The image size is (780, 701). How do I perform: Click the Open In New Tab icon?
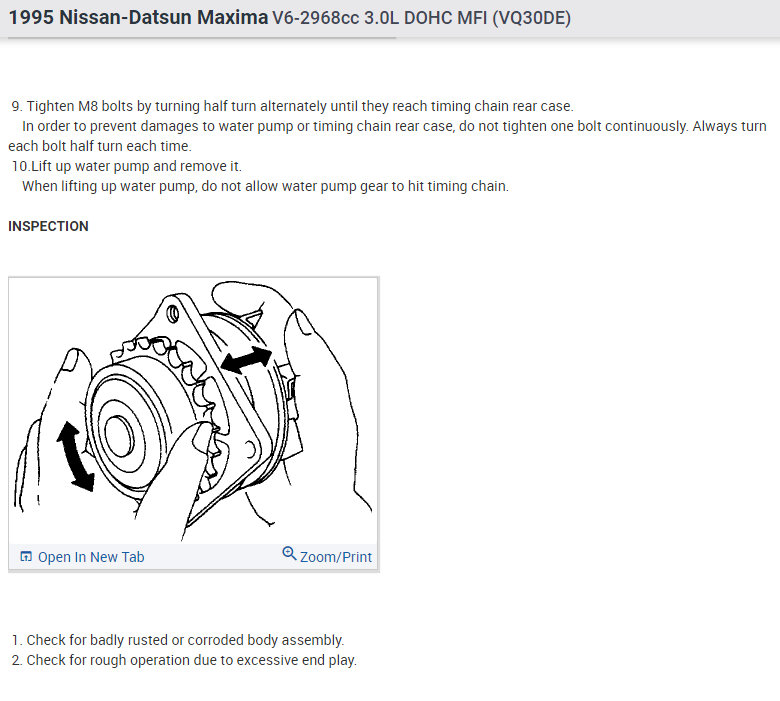click(x=27, y=557)
